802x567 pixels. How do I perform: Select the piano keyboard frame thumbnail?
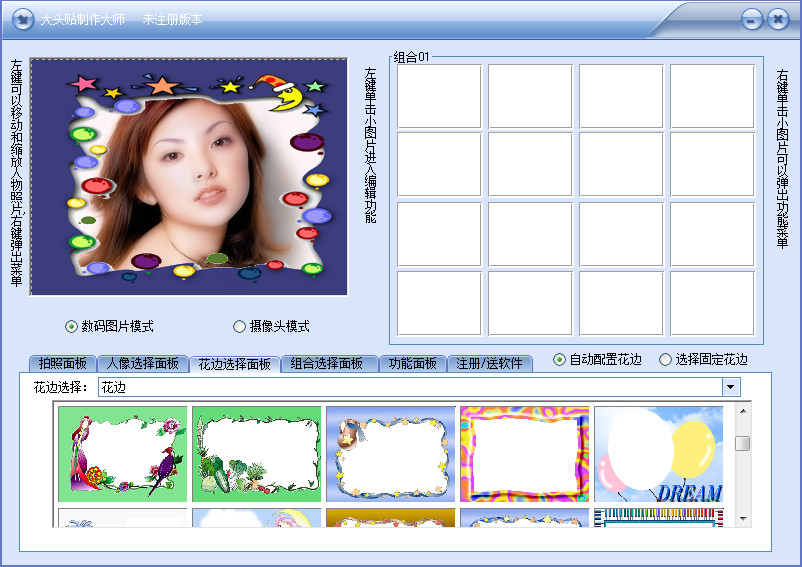pyautogui.click(x=659, y=517)
